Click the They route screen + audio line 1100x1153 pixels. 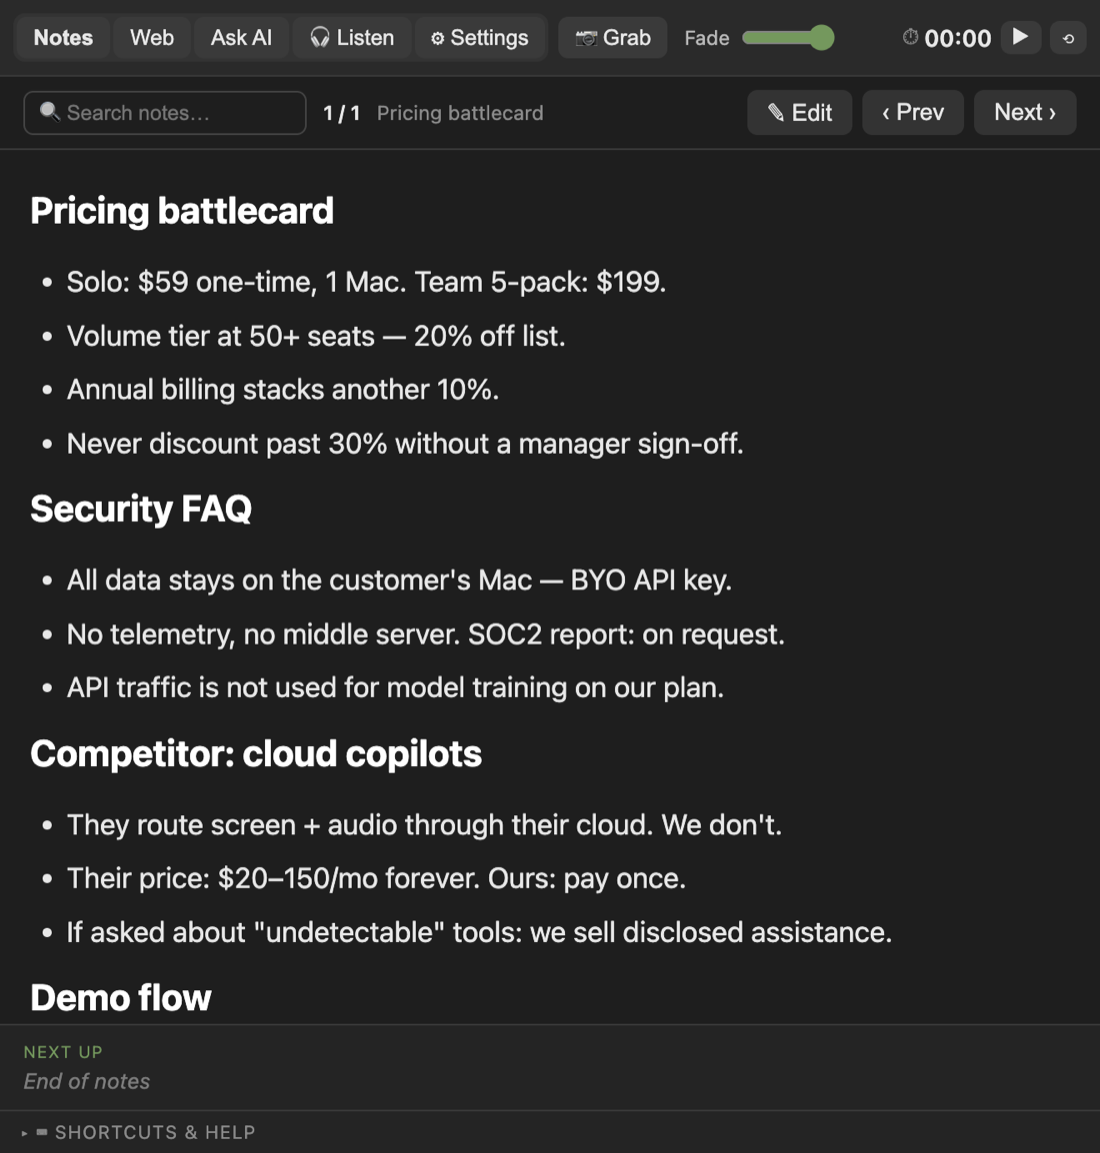(x=424, y=825)
